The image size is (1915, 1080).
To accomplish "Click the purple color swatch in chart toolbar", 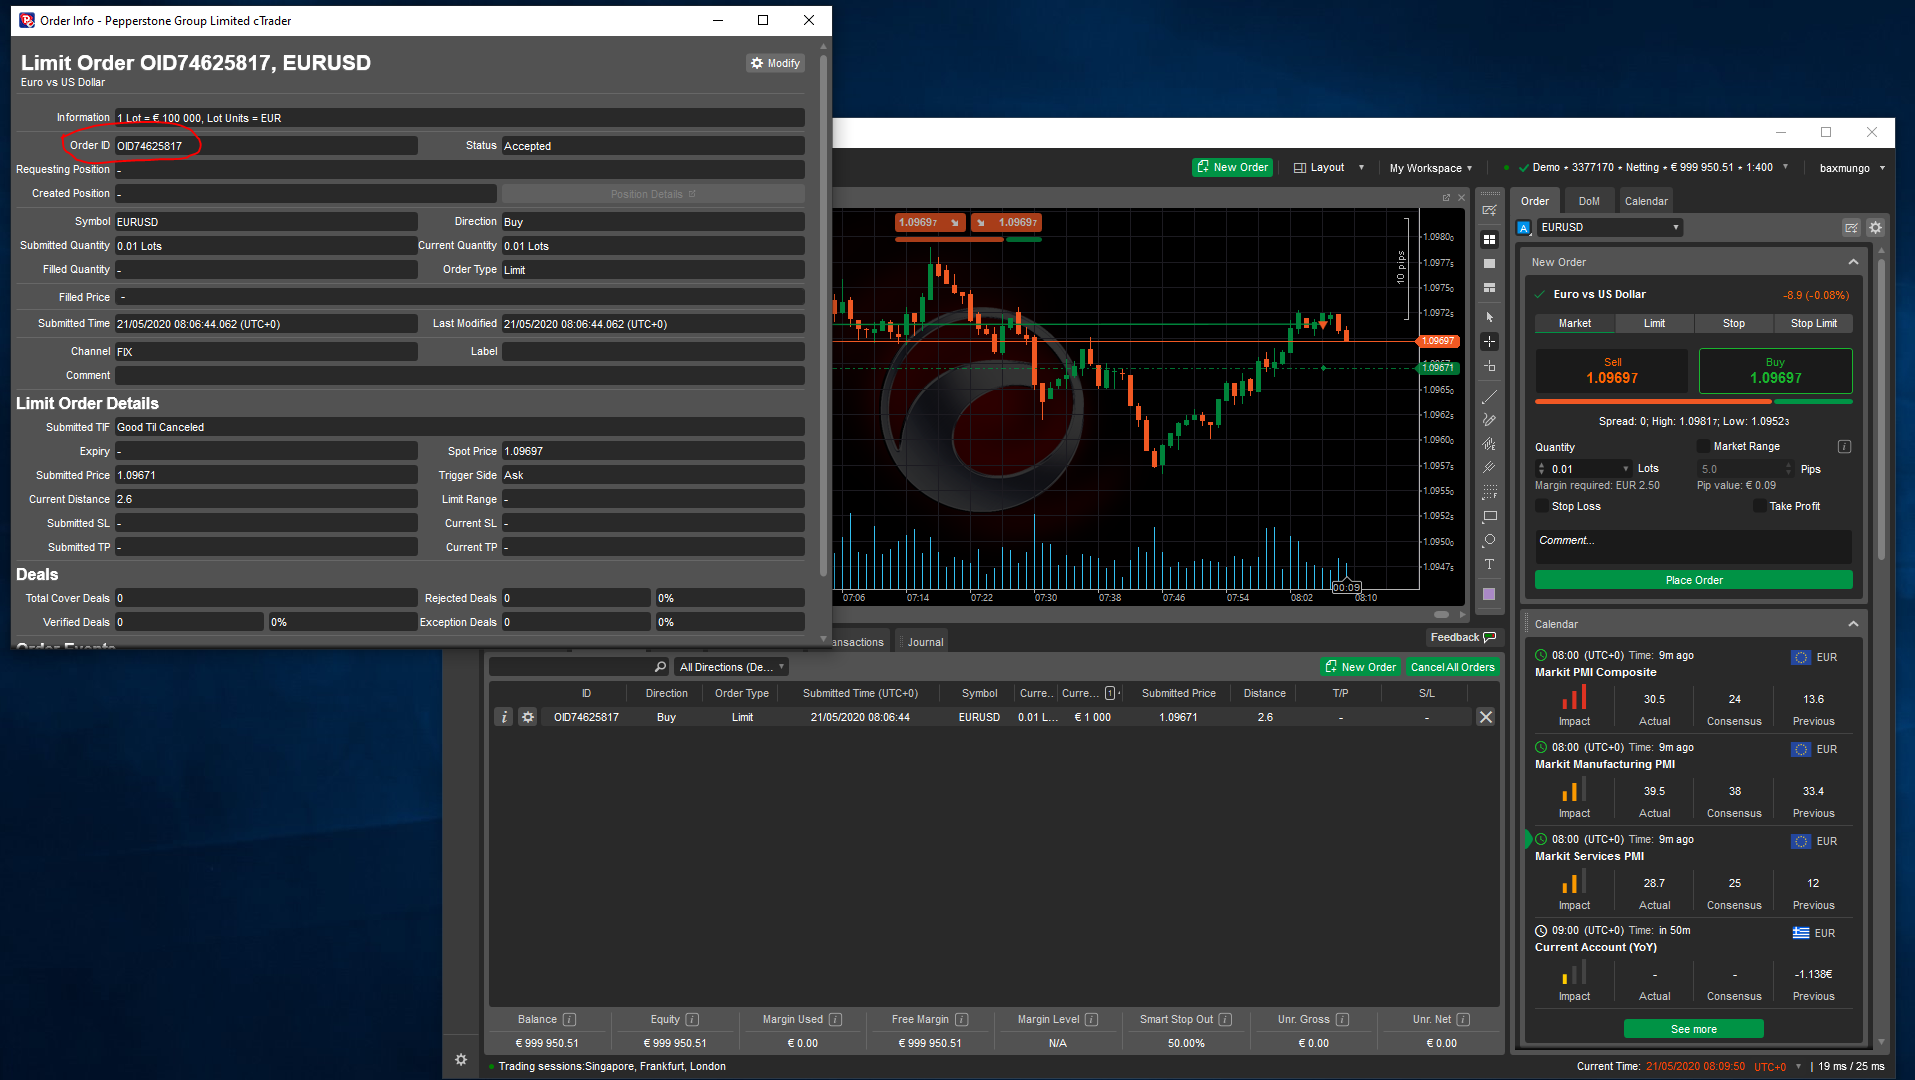I will tap(1489, 594).
